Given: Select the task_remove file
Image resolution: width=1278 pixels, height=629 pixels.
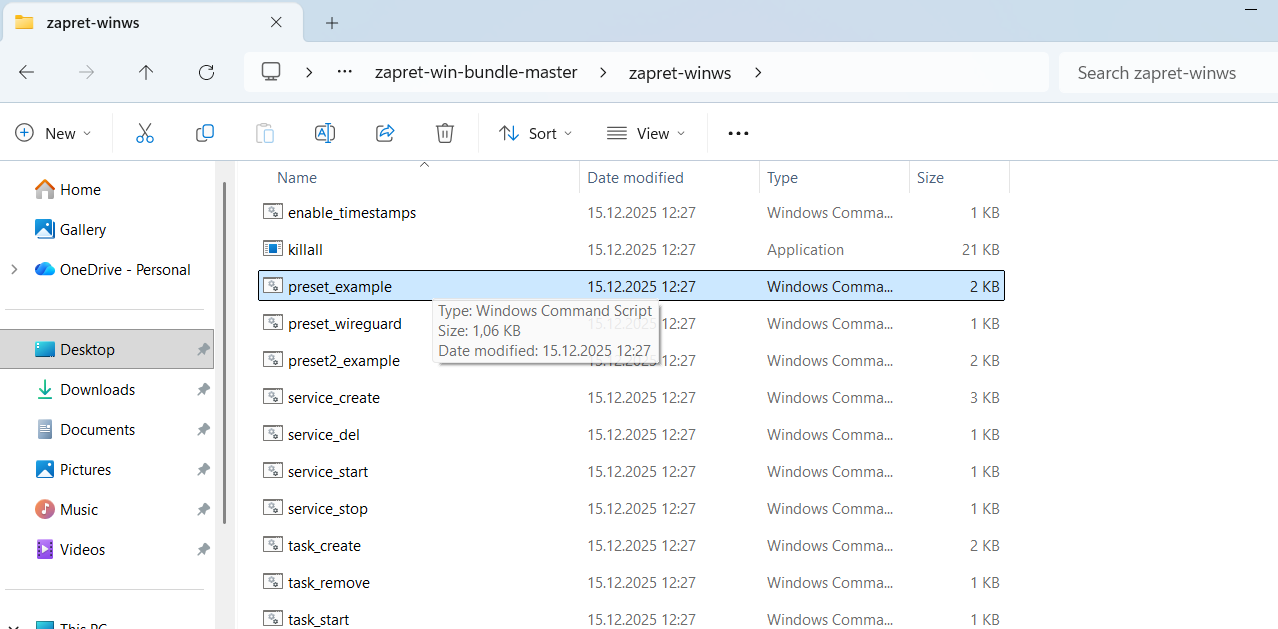Looking at the screenshot, I should tap(631, 582).
